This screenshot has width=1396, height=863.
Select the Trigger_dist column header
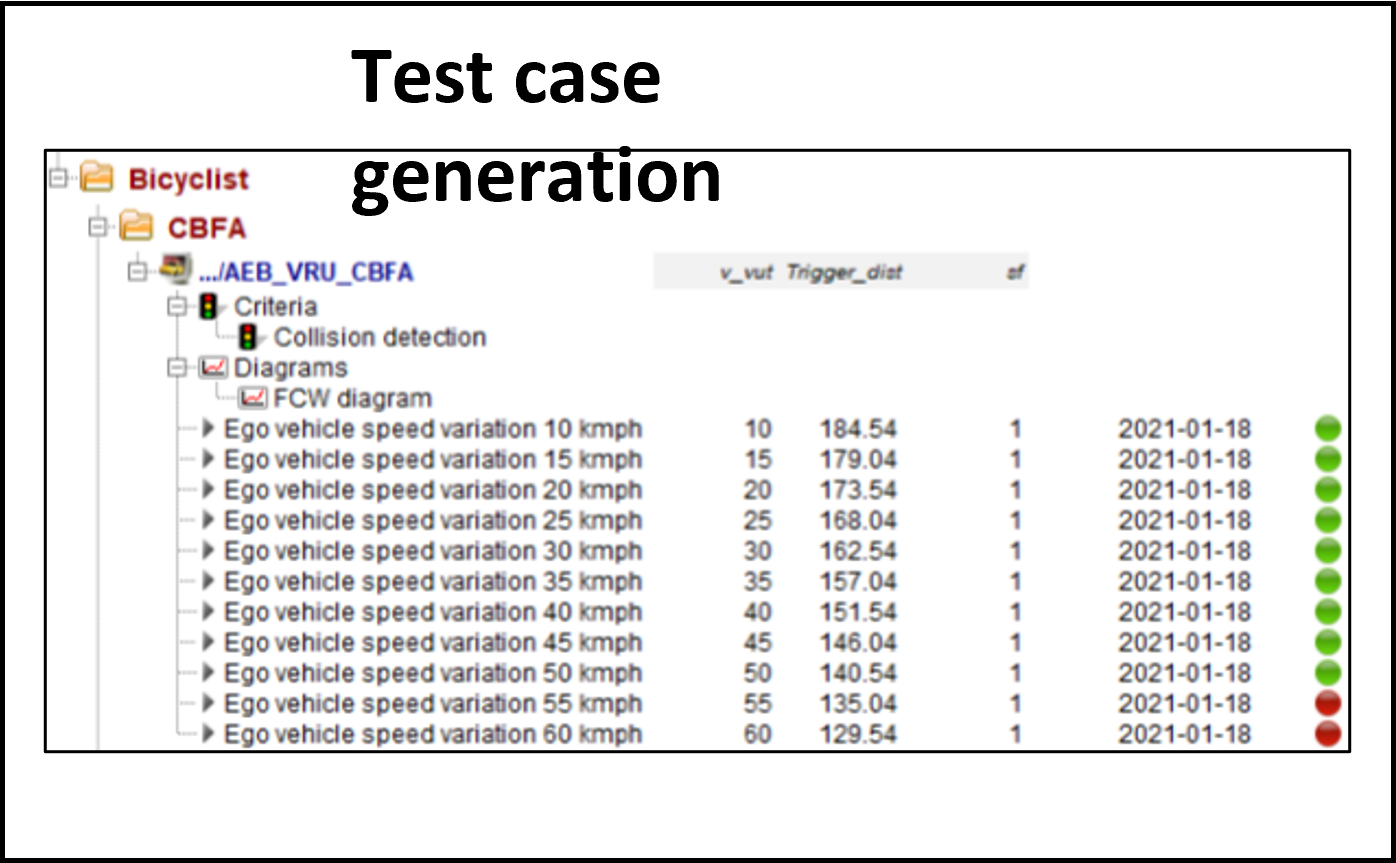tap(844, 272)
